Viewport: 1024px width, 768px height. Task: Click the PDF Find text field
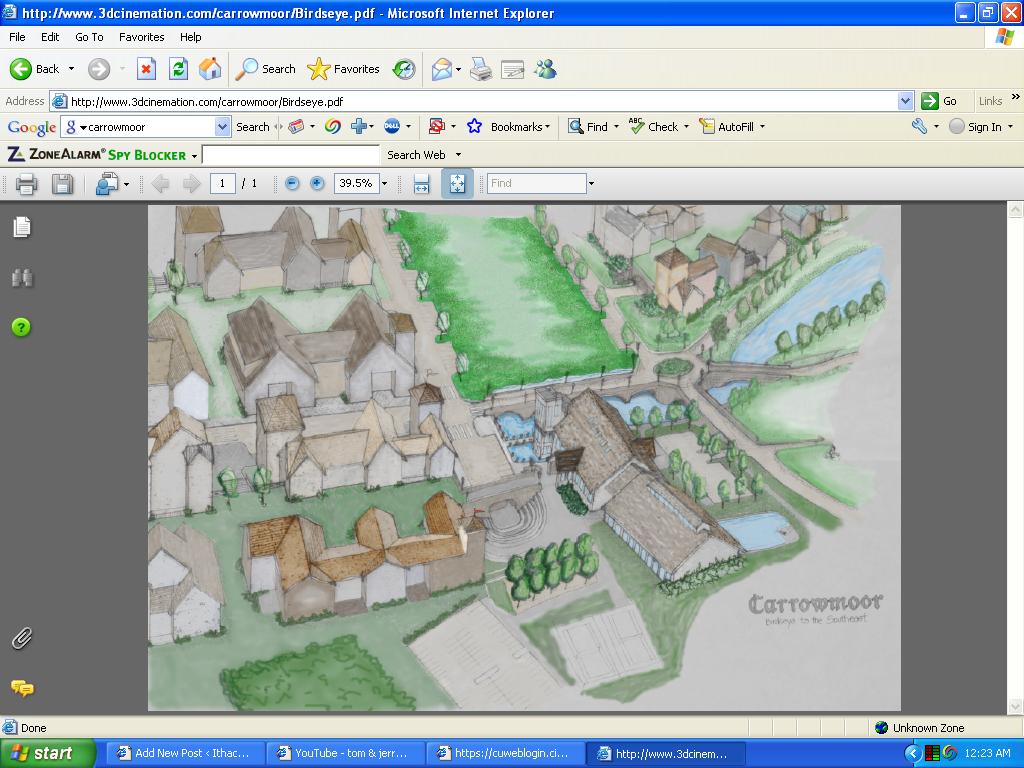point(536,183)
